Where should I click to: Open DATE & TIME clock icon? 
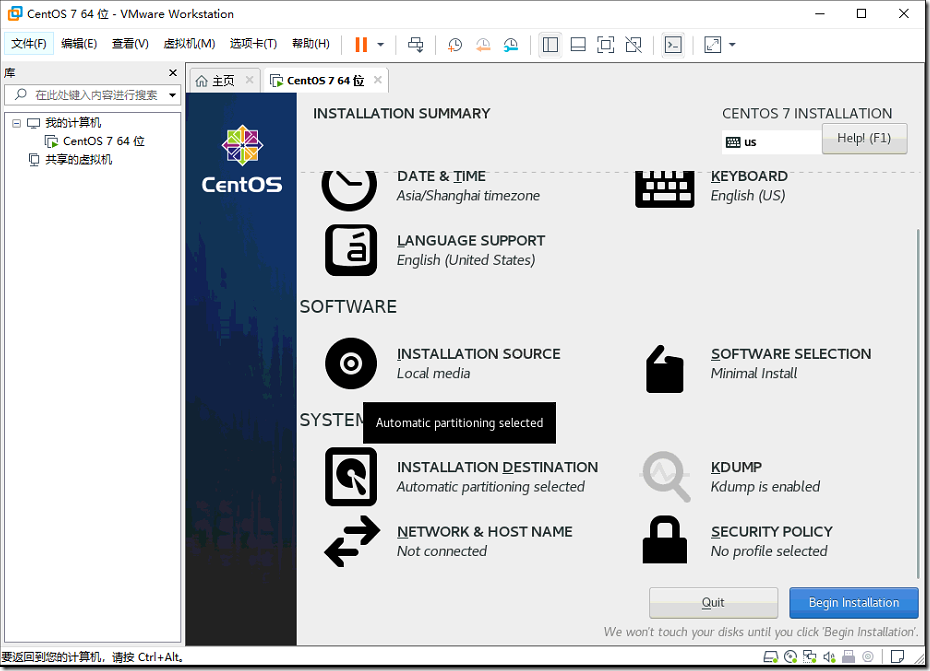tap(349, 190)
